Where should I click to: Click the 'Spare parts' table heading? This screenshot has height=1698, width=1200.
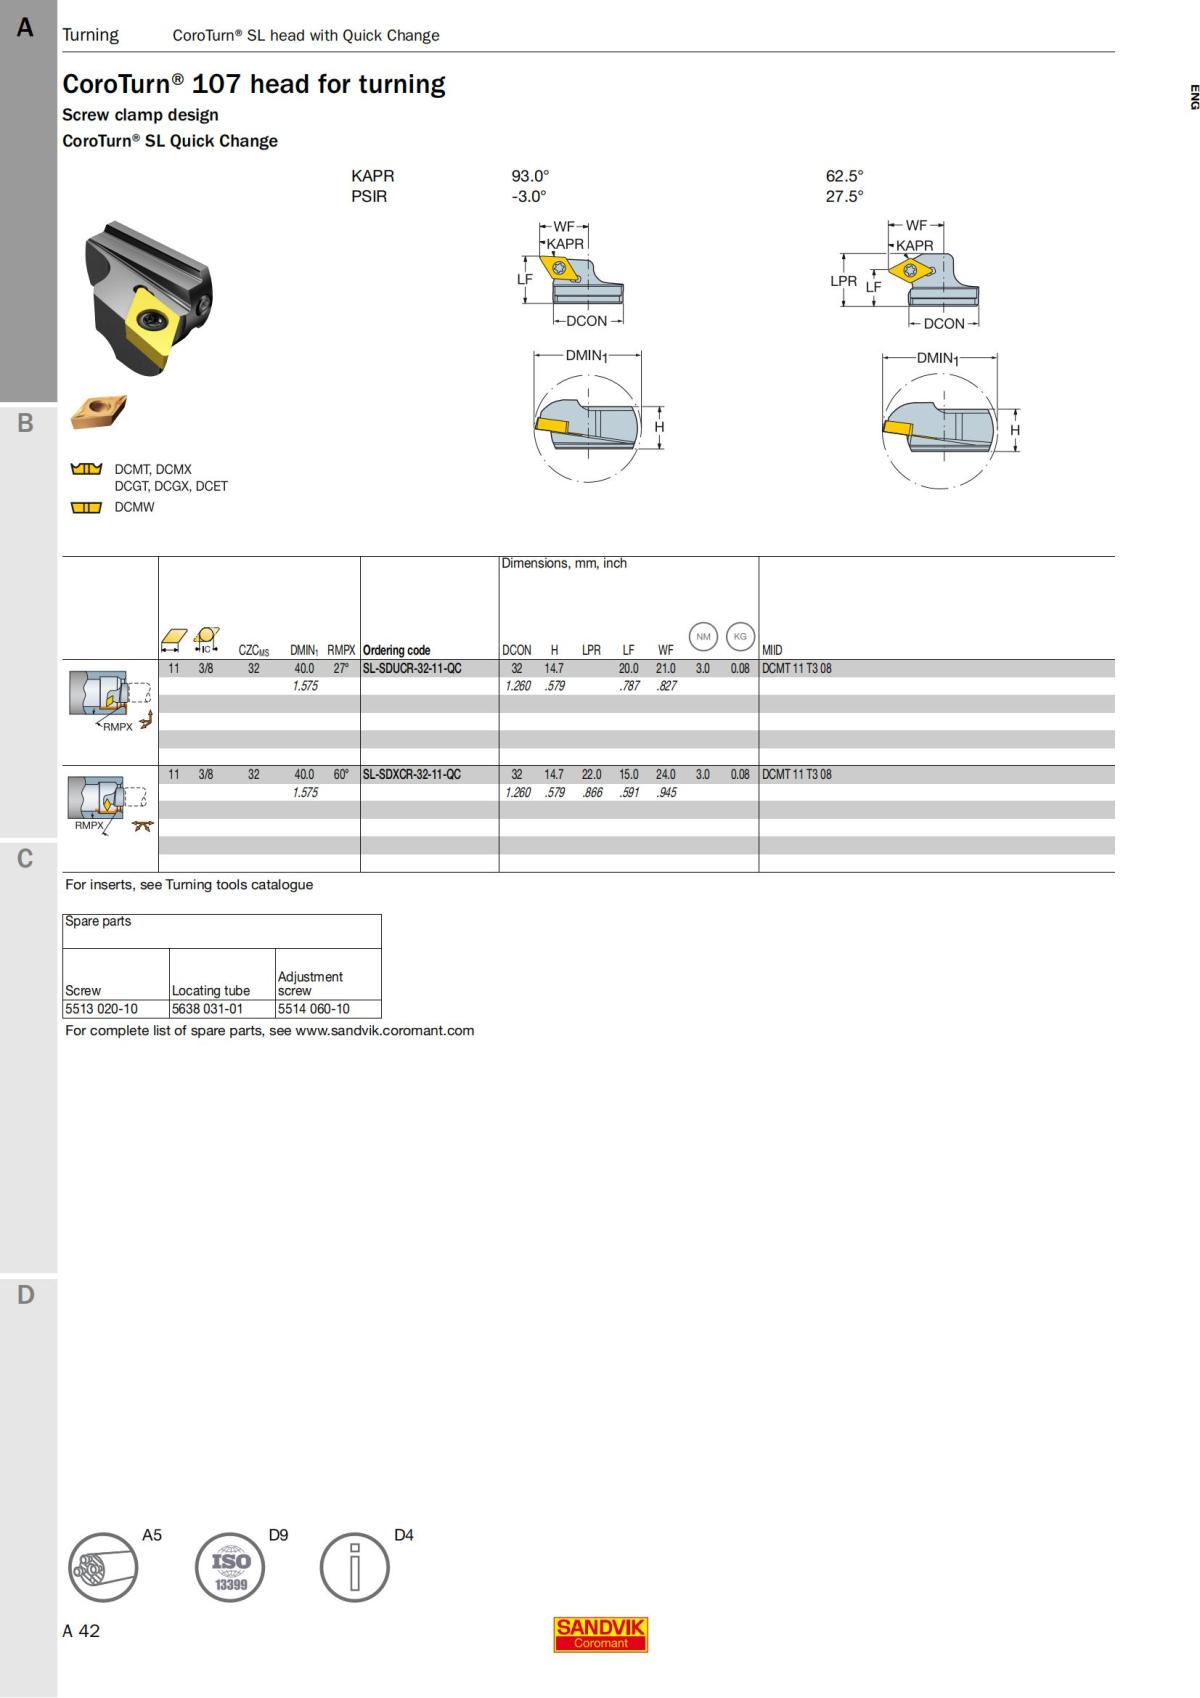(x=98, y=921)
